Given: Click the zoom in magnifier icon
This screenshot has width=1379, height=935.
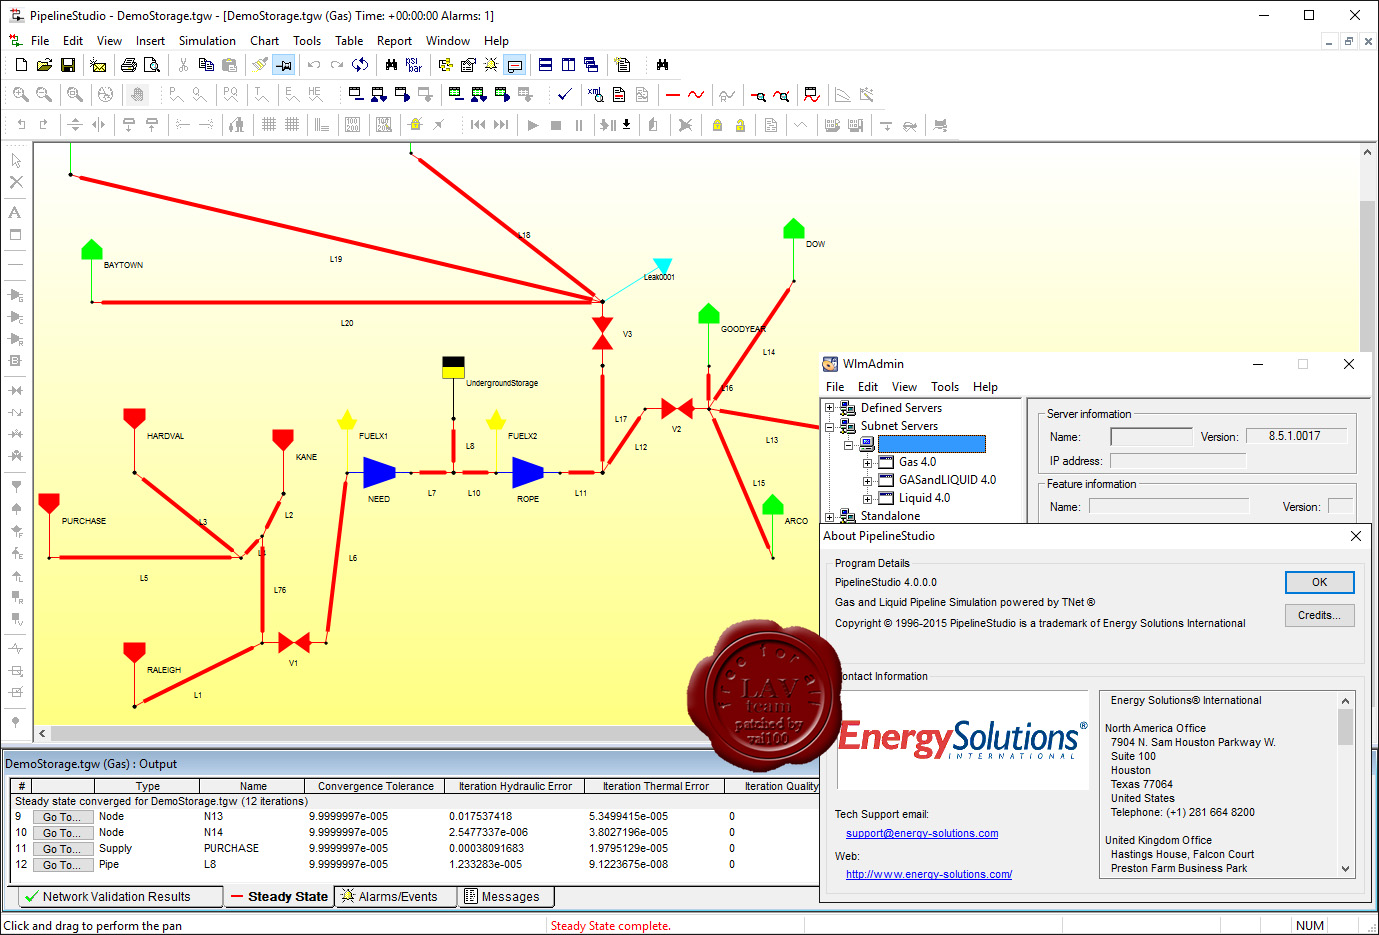Looking at the screenshot, I should (21, 95).
